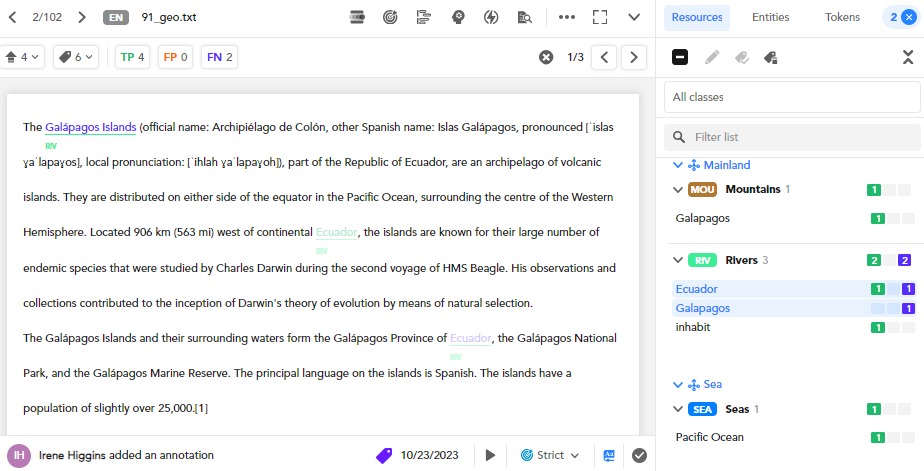Go to next document with right arrow
The height and width of the screenshot is (471, 924).
[82, 17]
